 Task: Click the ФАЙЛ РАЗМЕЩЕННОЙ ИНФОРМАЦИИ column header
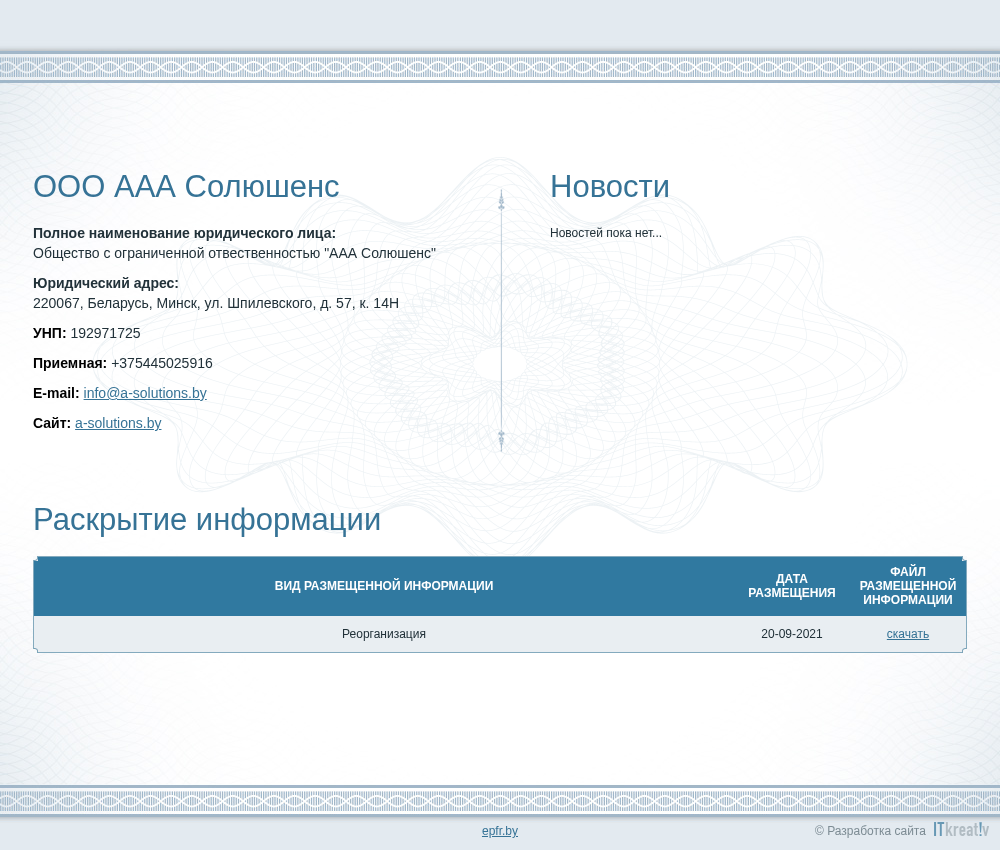coord(908,585)
